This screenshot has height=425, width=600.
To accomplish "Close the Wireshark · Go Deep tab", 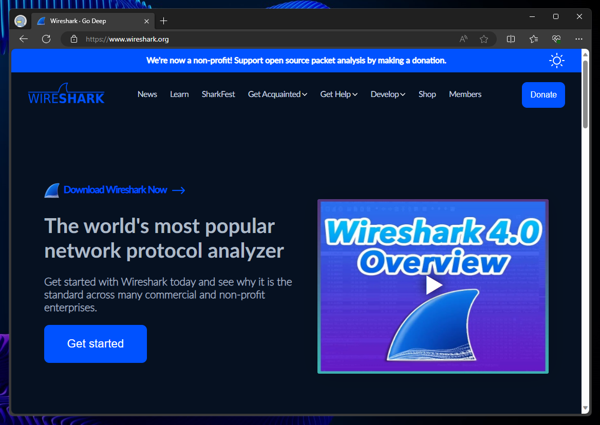I will [x=146, y=21].
